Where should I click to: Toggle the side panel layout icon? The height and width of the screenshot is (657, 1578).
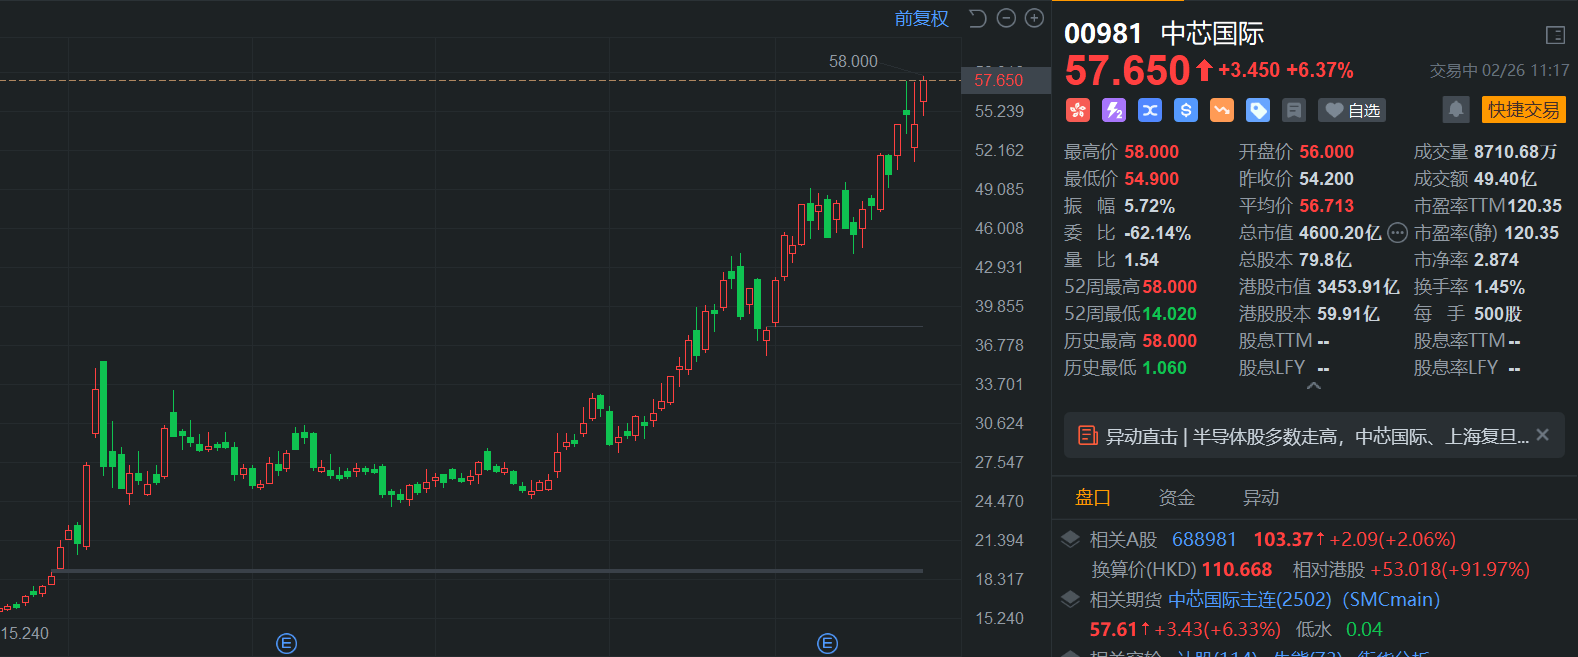1555,35
